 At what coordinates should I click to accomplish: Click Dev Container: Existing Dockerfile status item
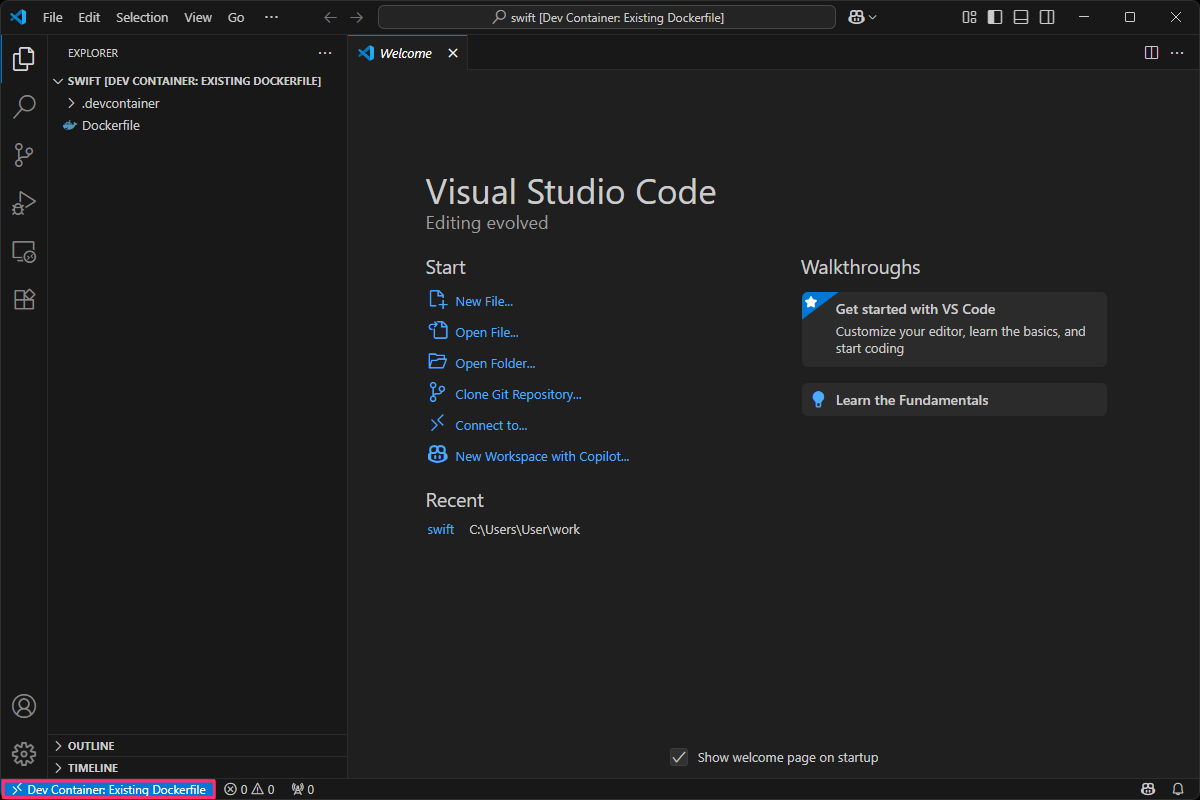coord(109,789)
